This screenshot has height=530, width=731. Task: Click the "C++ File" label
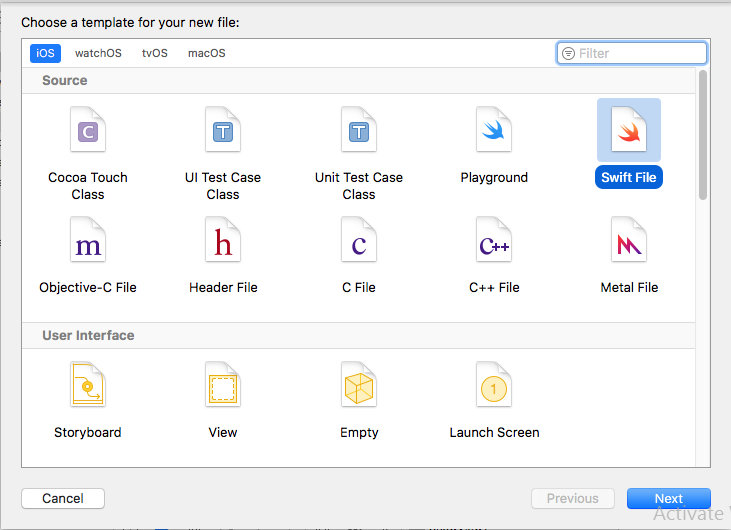tap(494, 287)
